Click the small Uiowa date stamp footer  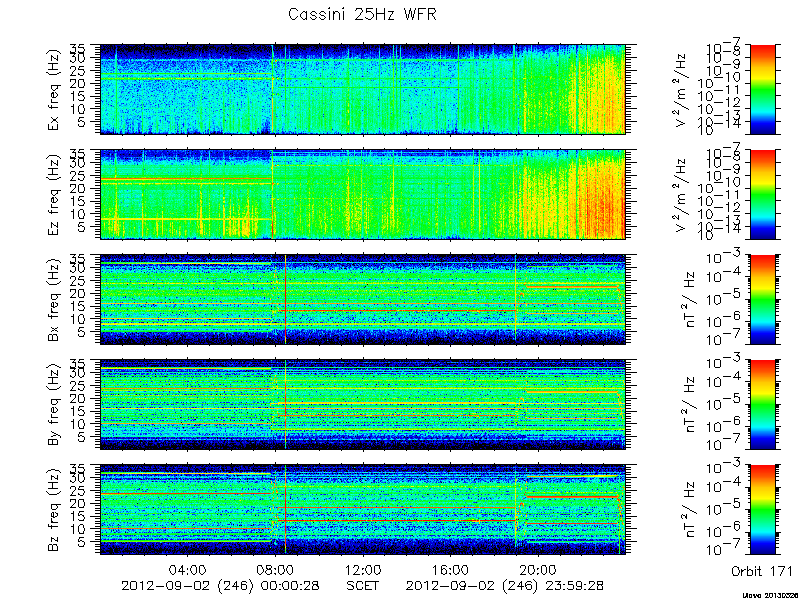coord(771,595)
